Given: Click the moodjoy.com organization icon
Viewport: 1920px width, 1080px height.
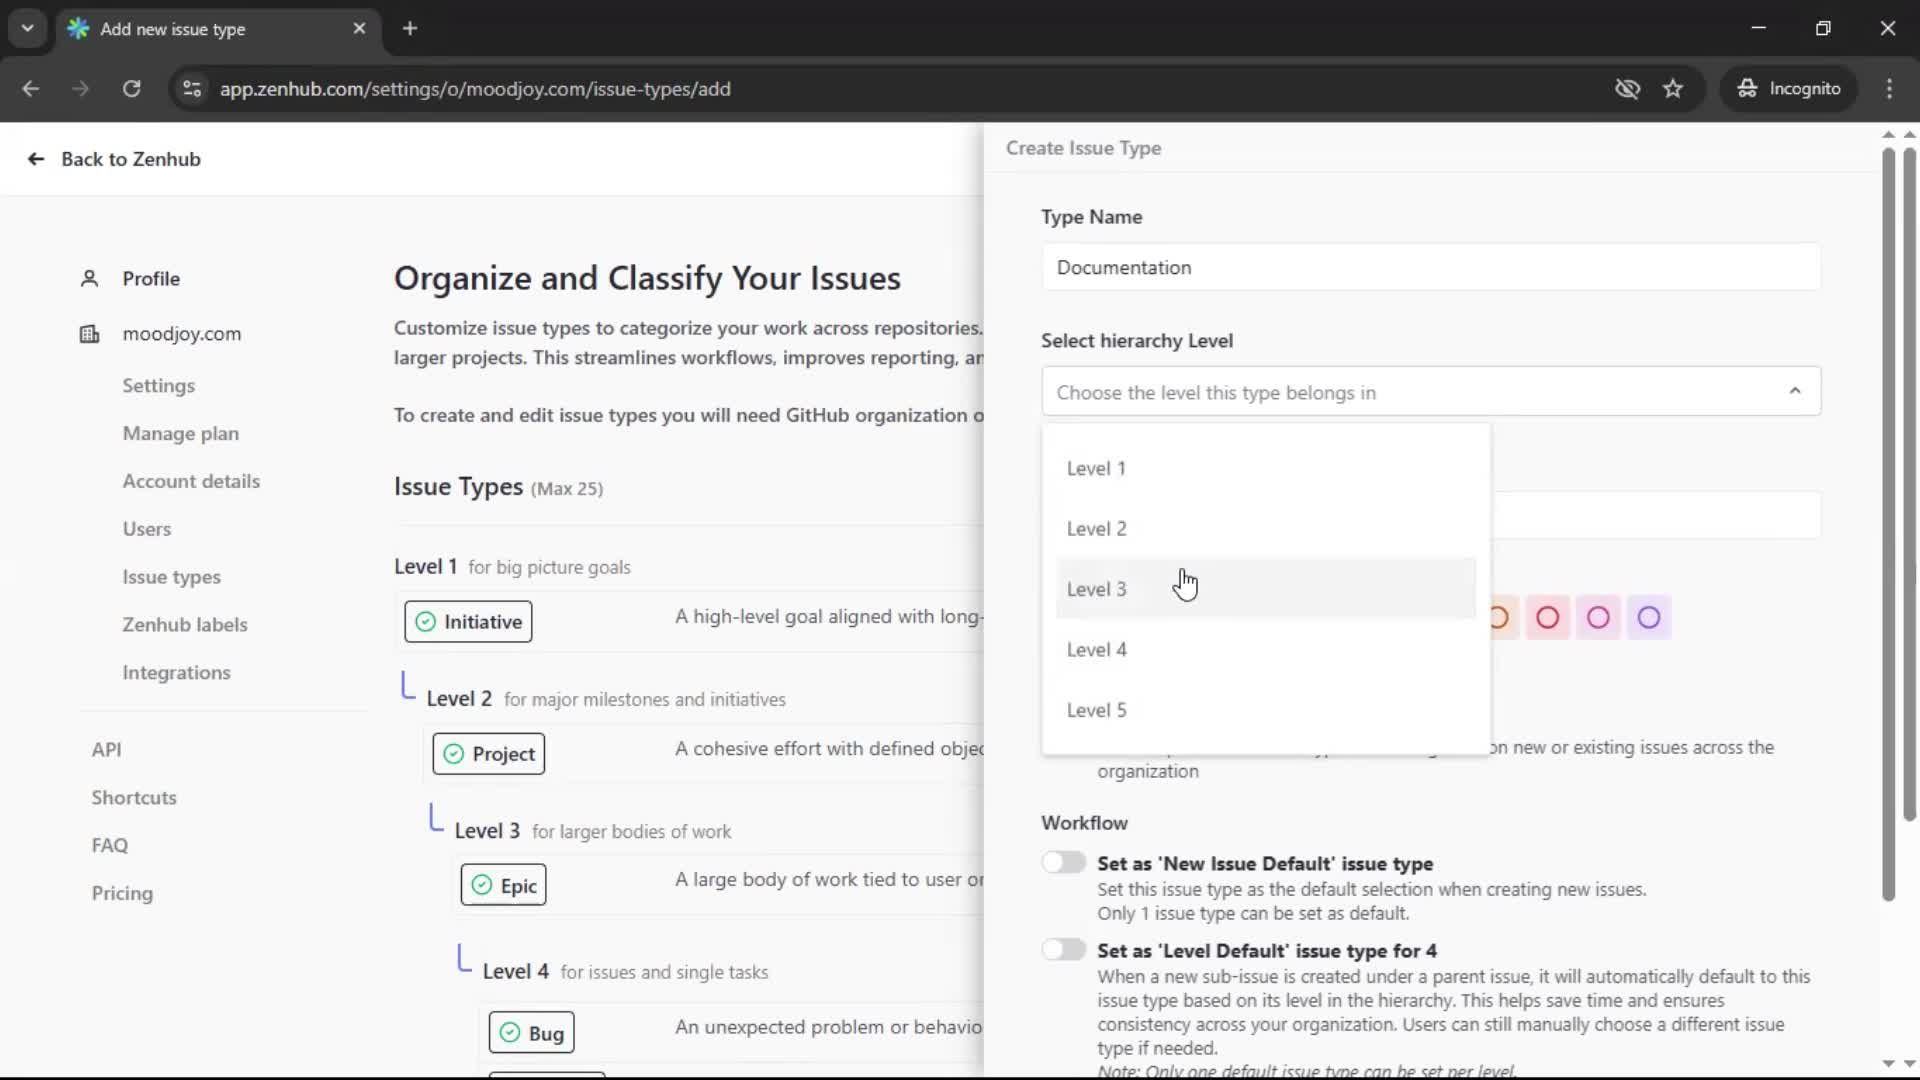Looking at the screenshot, I should tap(89, 334).
